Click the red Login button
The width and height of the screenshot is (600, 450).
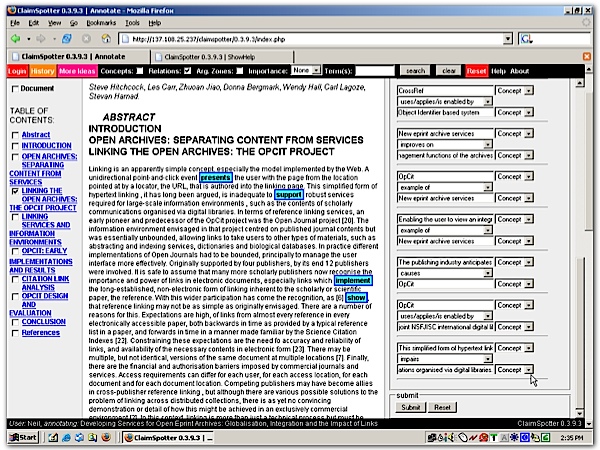(x=17, y=71)
